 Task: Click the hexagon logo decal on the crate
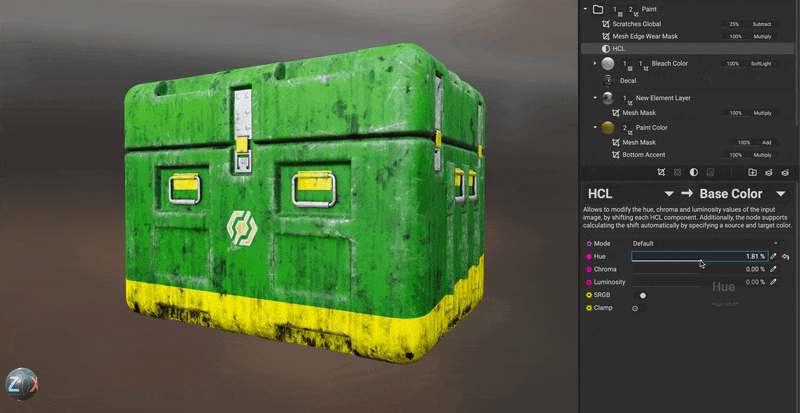242,228
